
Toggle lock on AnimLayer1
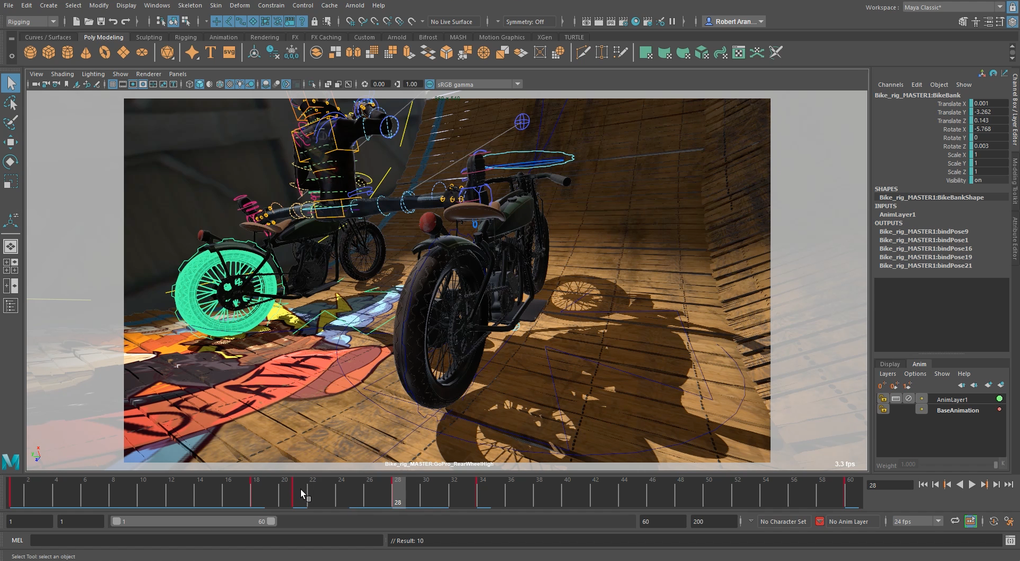883,399
